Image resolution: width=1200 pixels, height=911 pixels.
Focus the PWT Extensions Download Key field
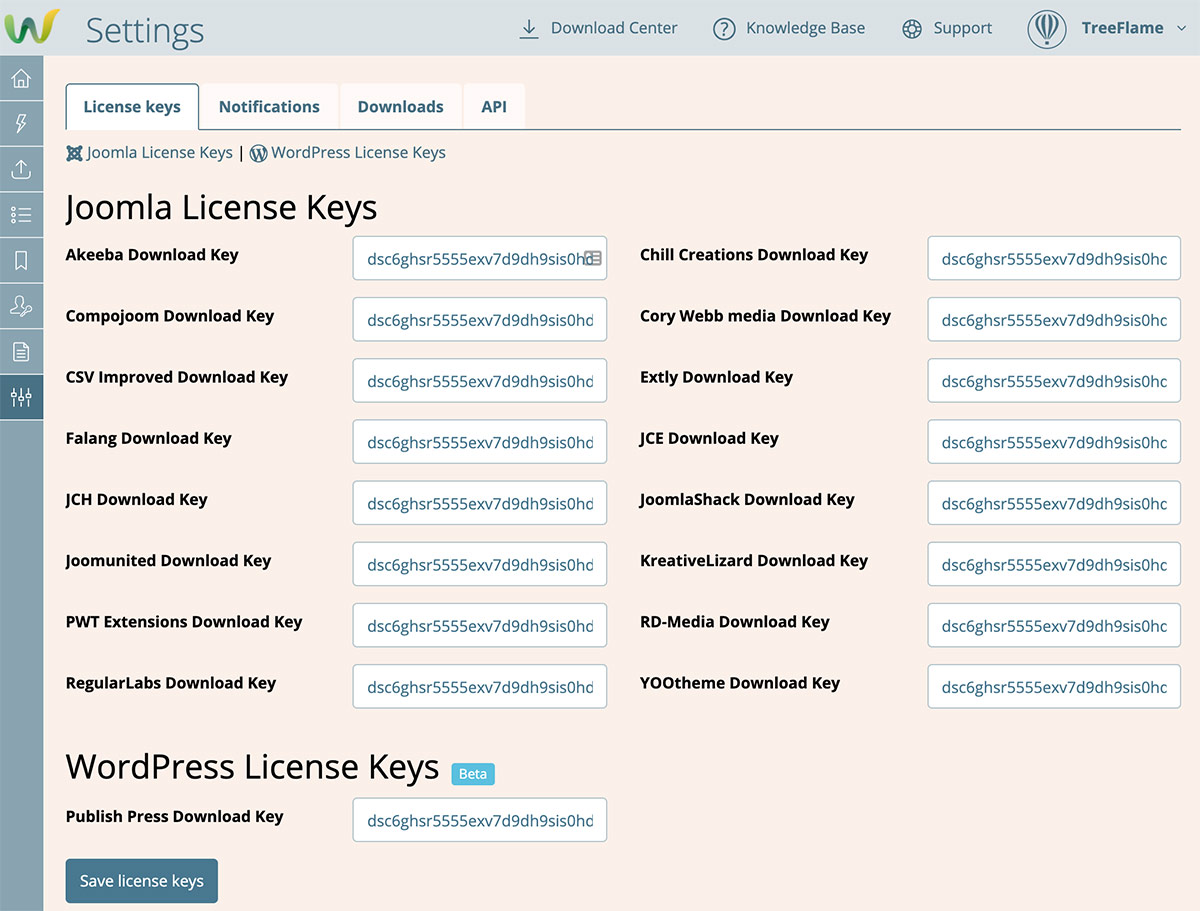[x=480, y=625]
